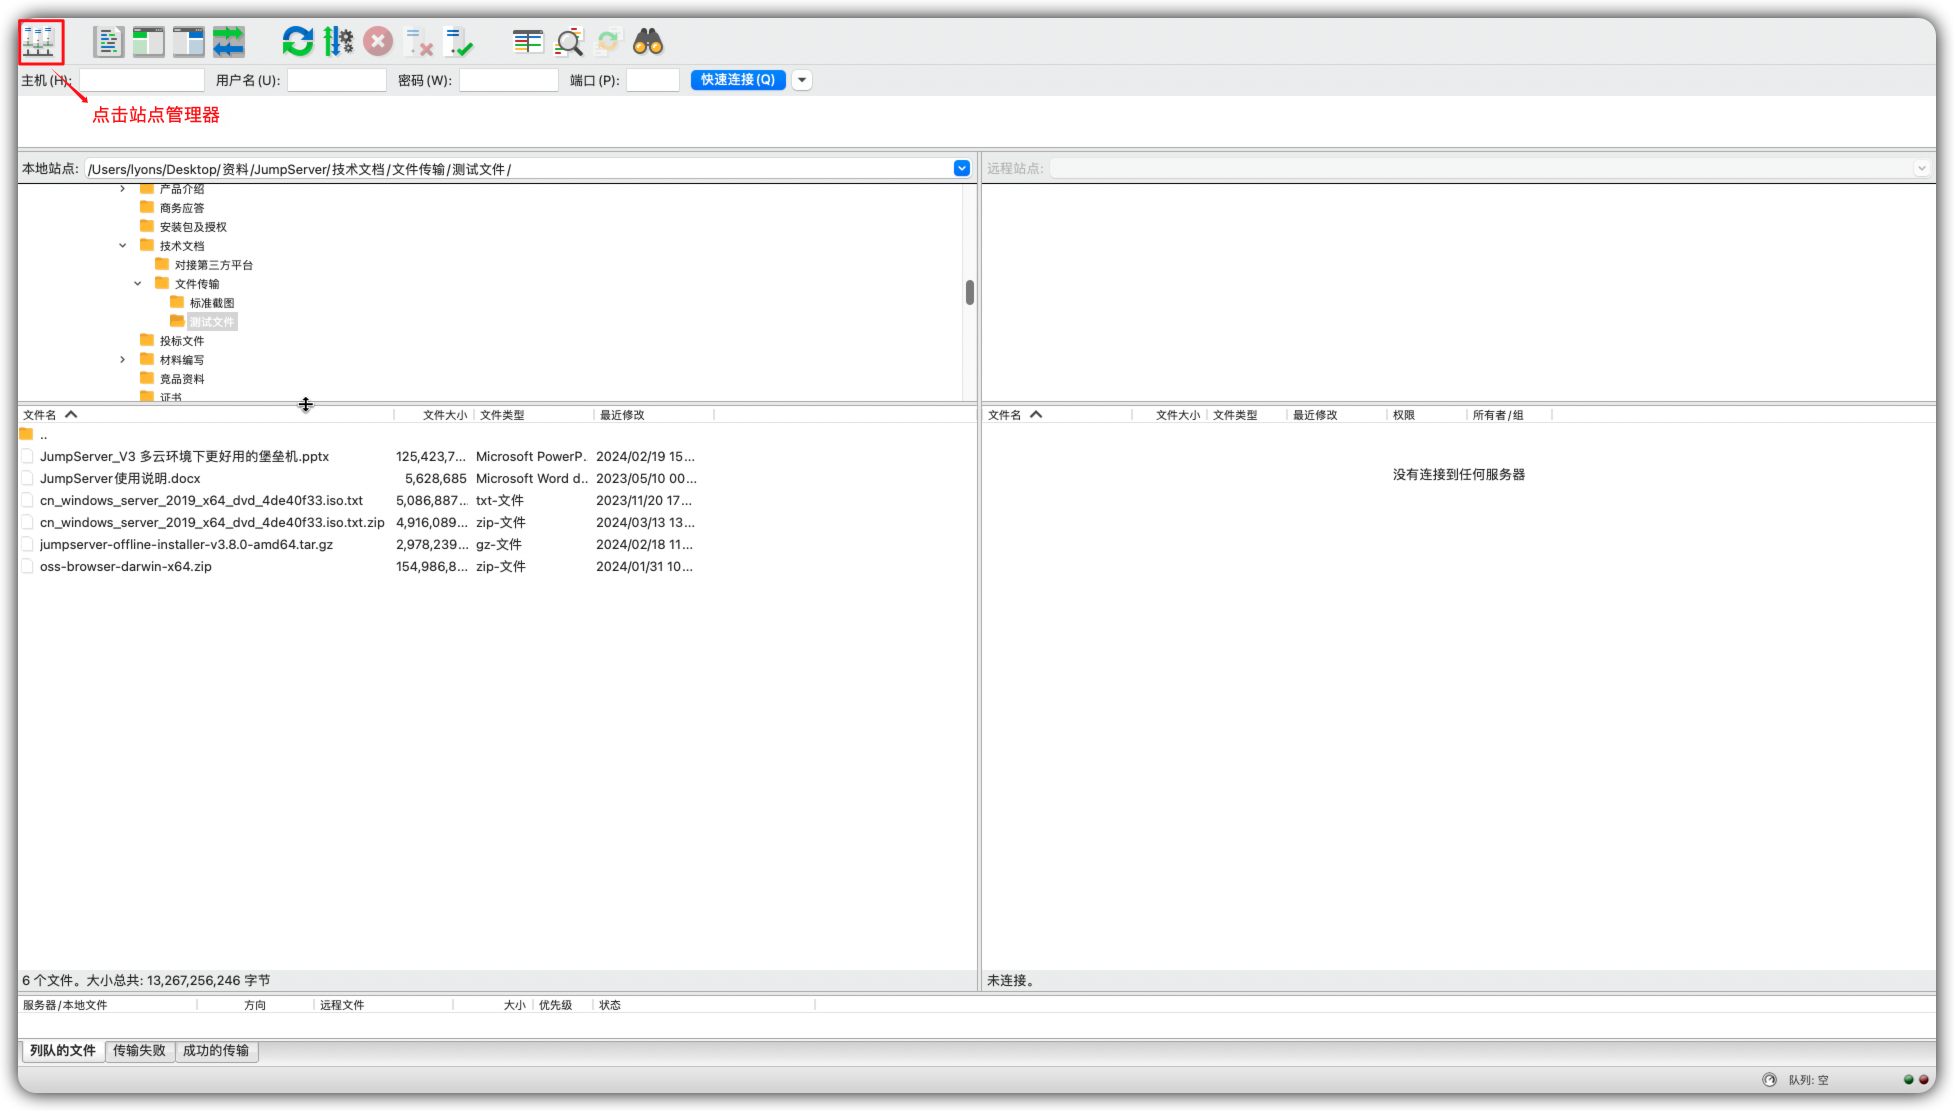Screen dimensions: 1954x1111
Task: Toggle the message log display icon
Action: [108, 42]
